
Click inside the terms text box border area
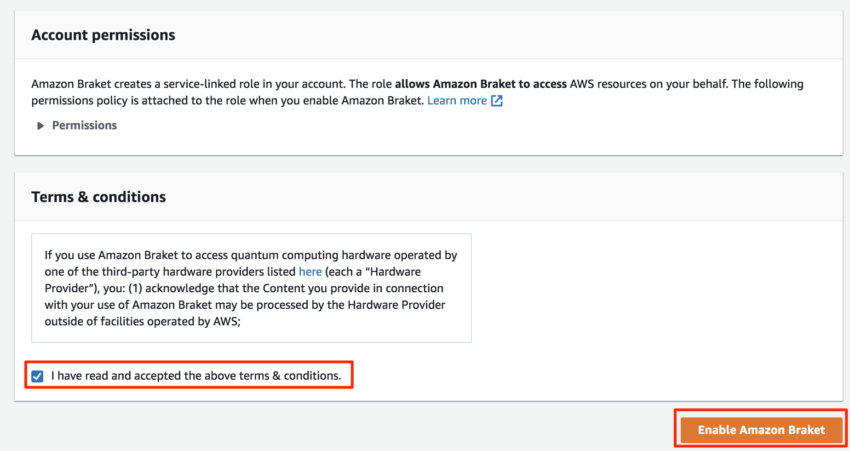[x=252, y=288]
